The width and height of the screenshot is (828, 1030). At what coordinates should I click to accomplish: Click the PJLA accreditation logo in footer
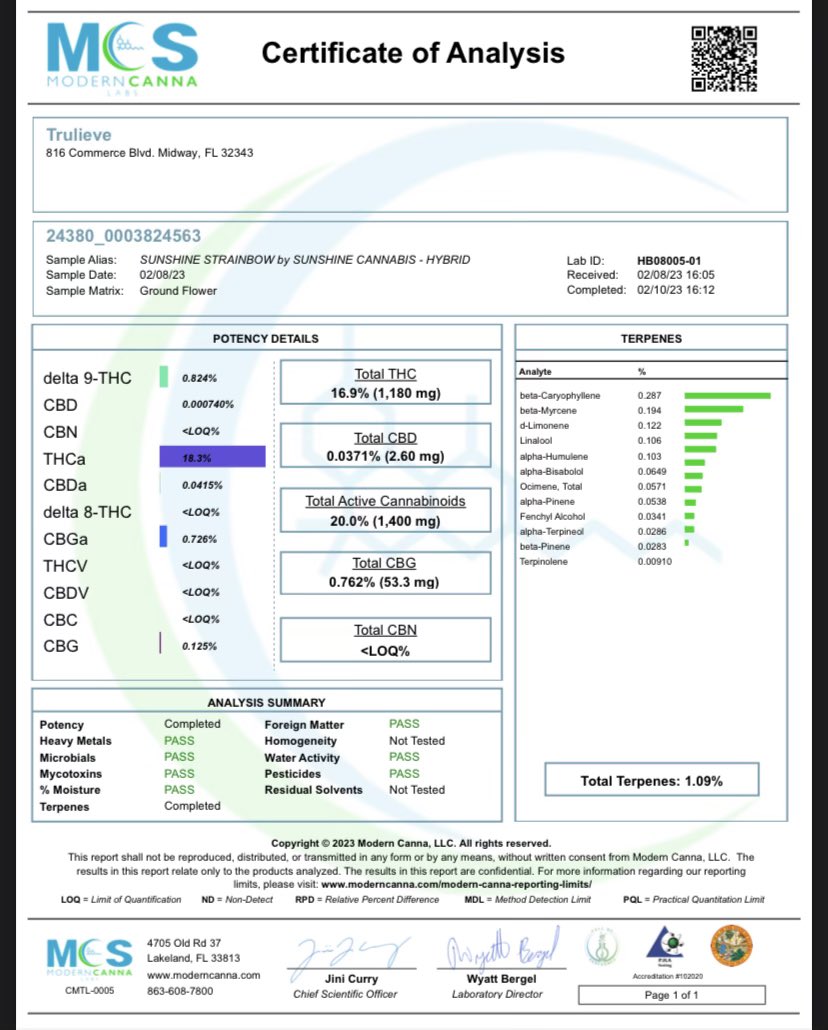[x=666, y=947]
